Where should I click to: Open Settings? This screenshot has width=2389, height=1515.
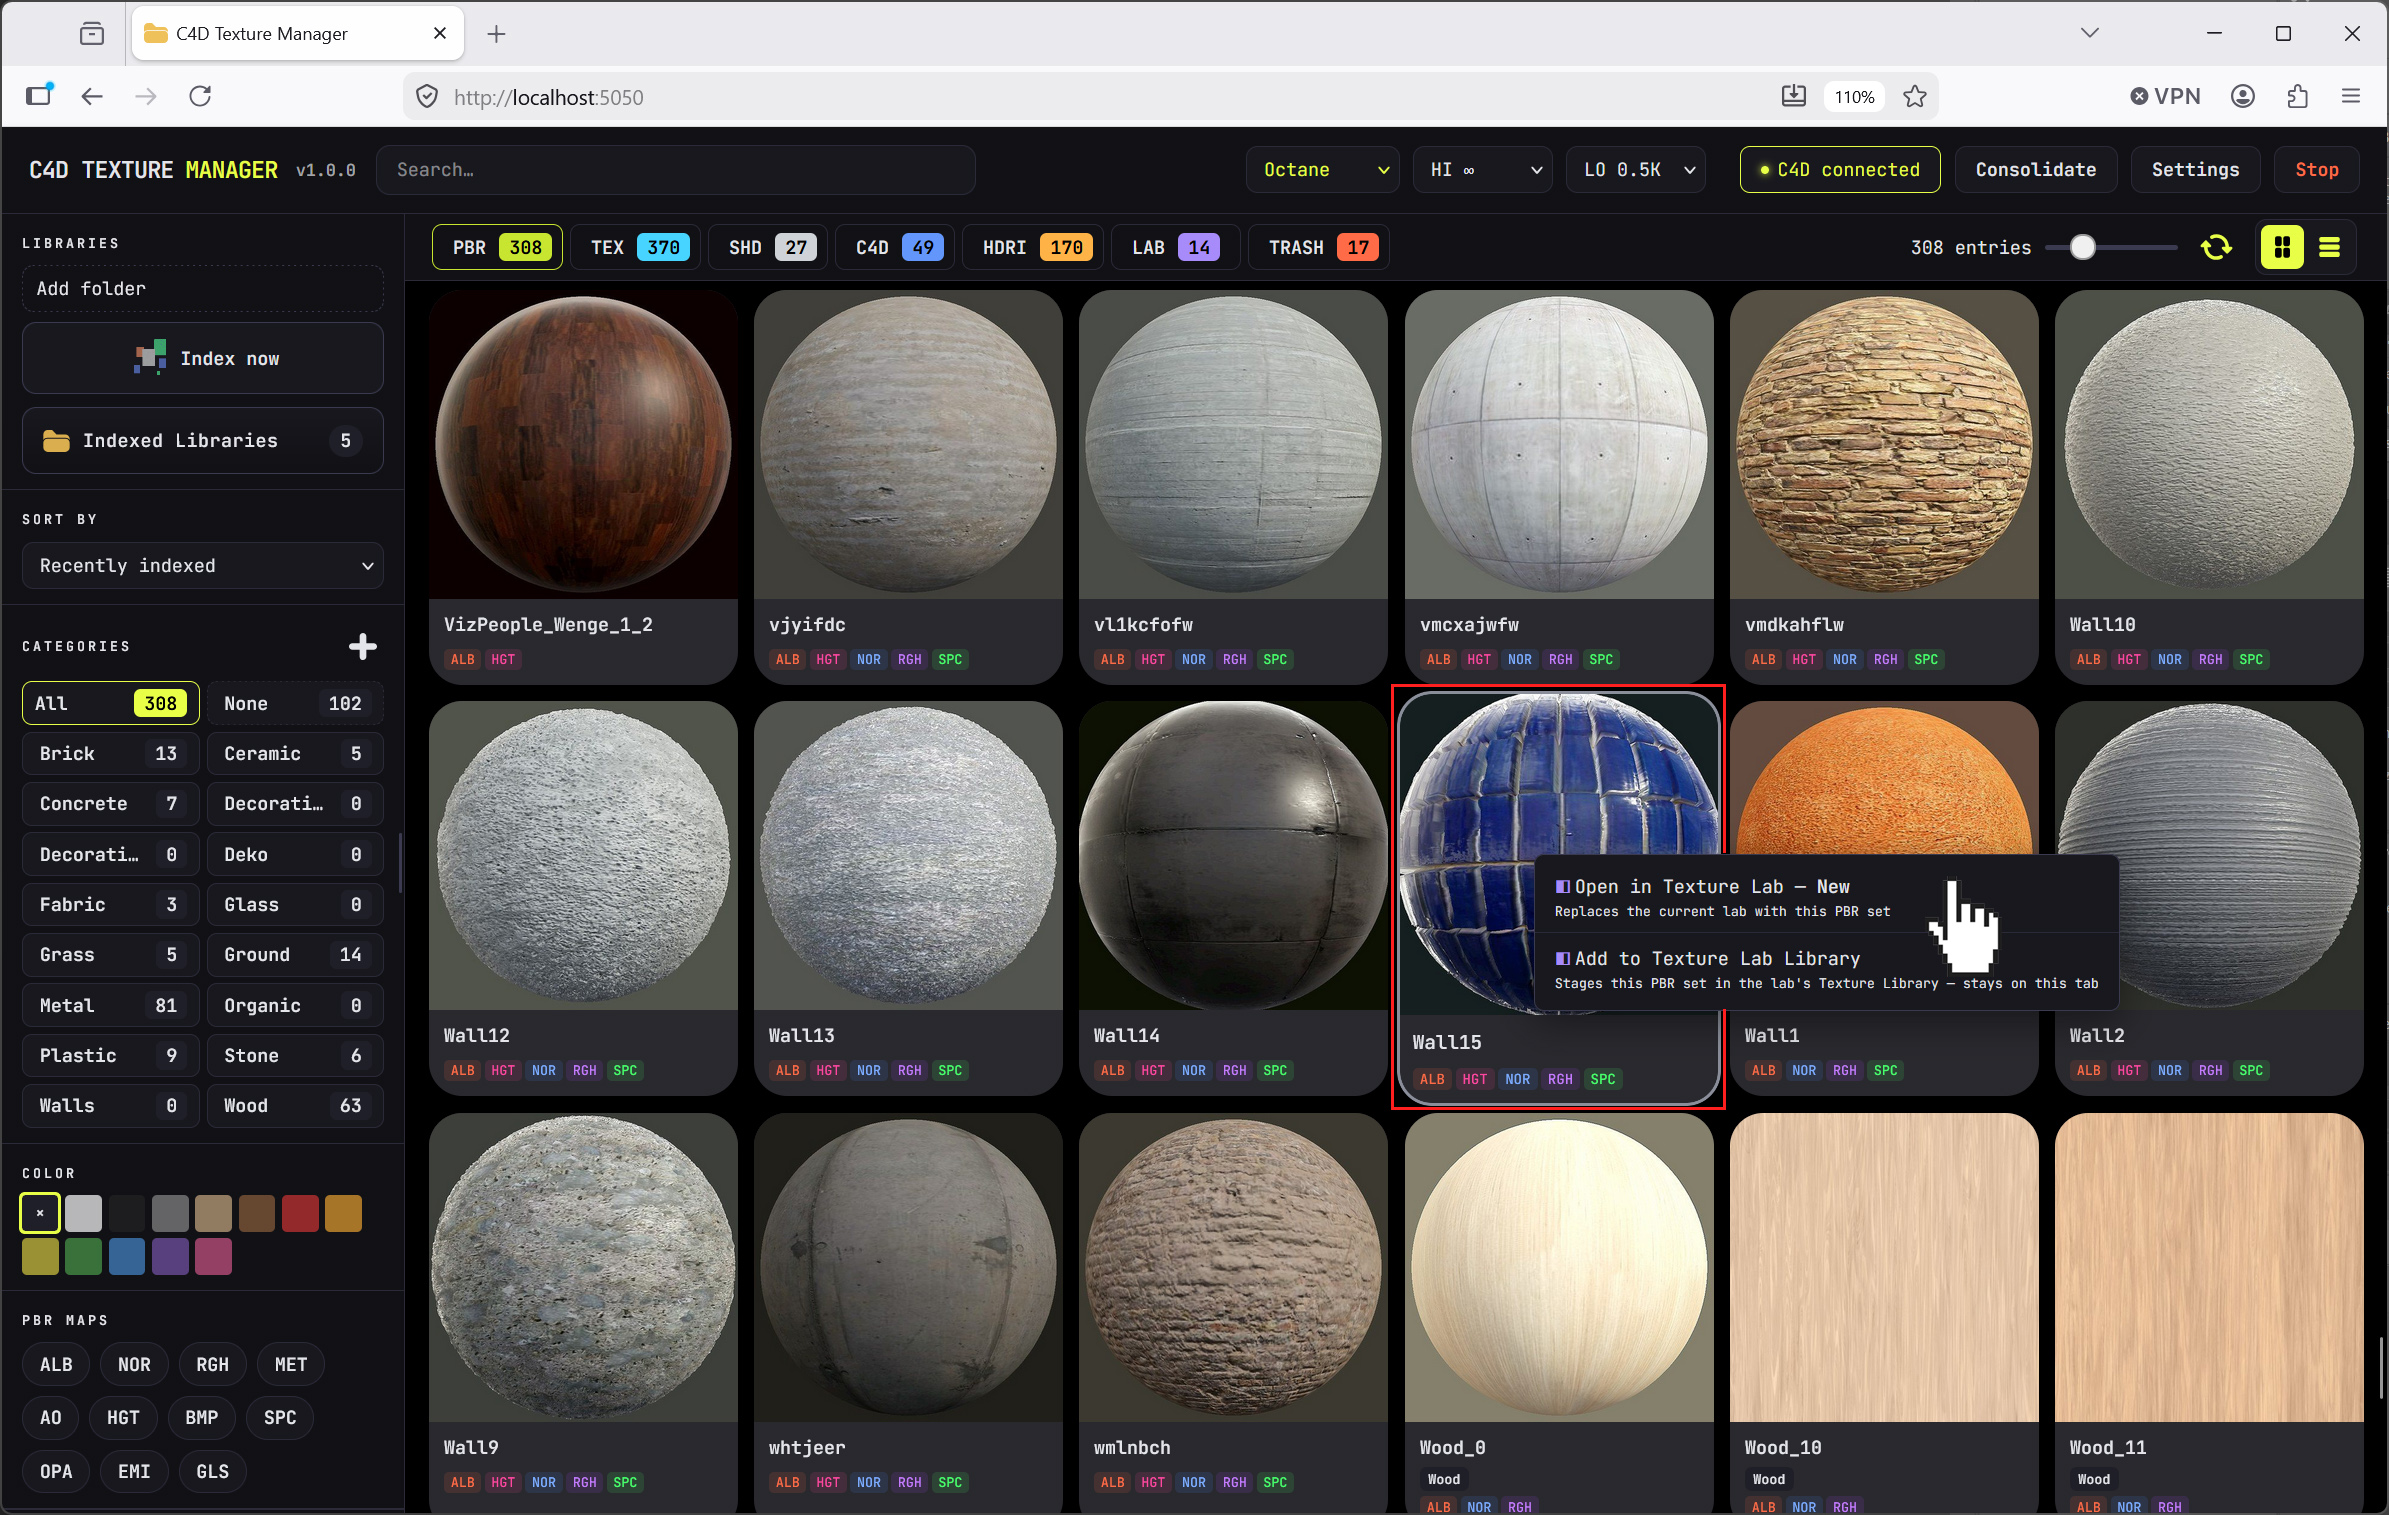(x=2195, y=170)
